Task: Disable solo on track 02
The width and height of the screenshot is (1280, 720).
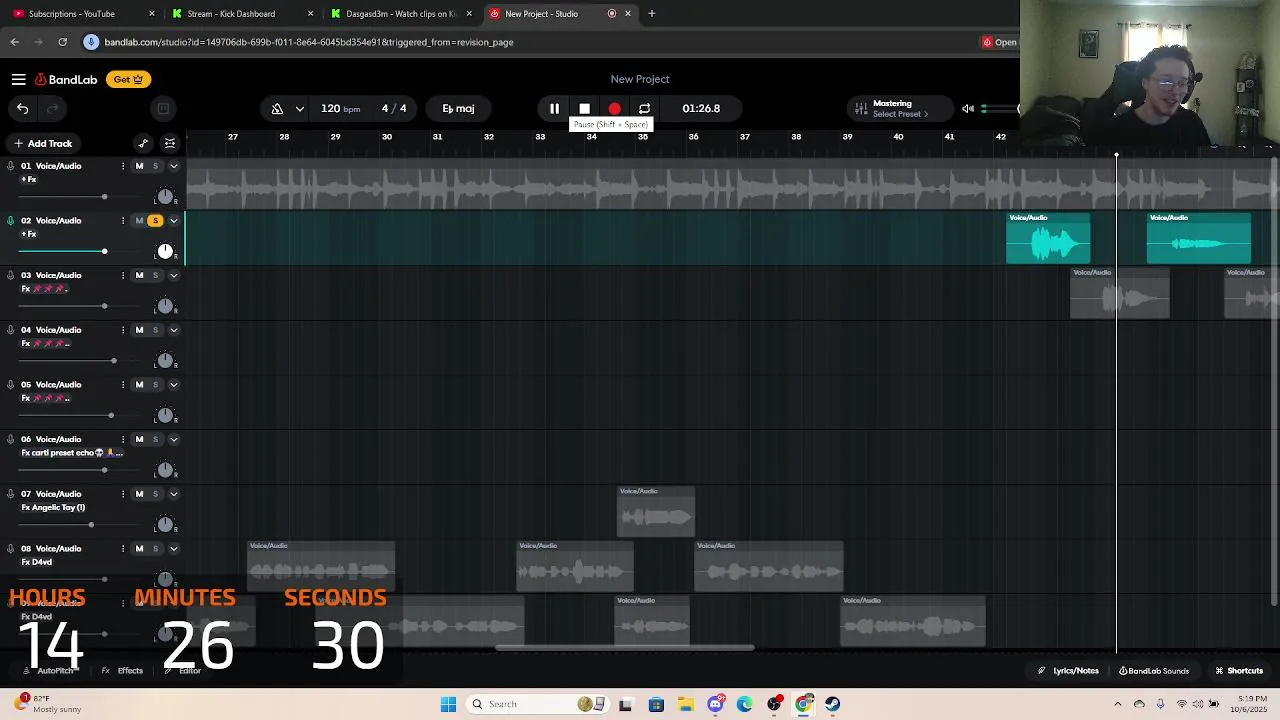Action: click(x=155, y=220)
